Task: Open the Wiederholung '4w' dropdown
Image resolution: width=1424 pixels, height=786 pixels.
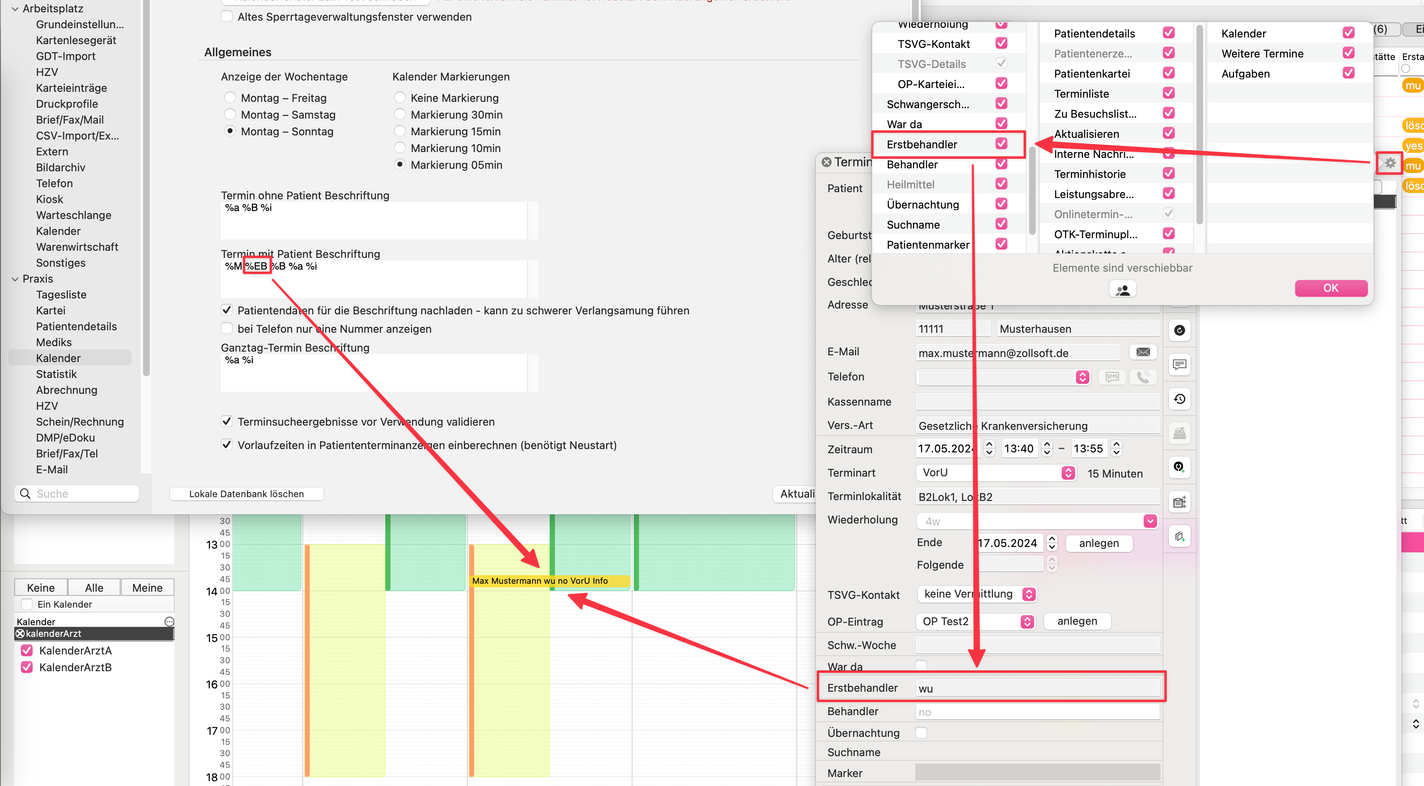Action: 1037,521
